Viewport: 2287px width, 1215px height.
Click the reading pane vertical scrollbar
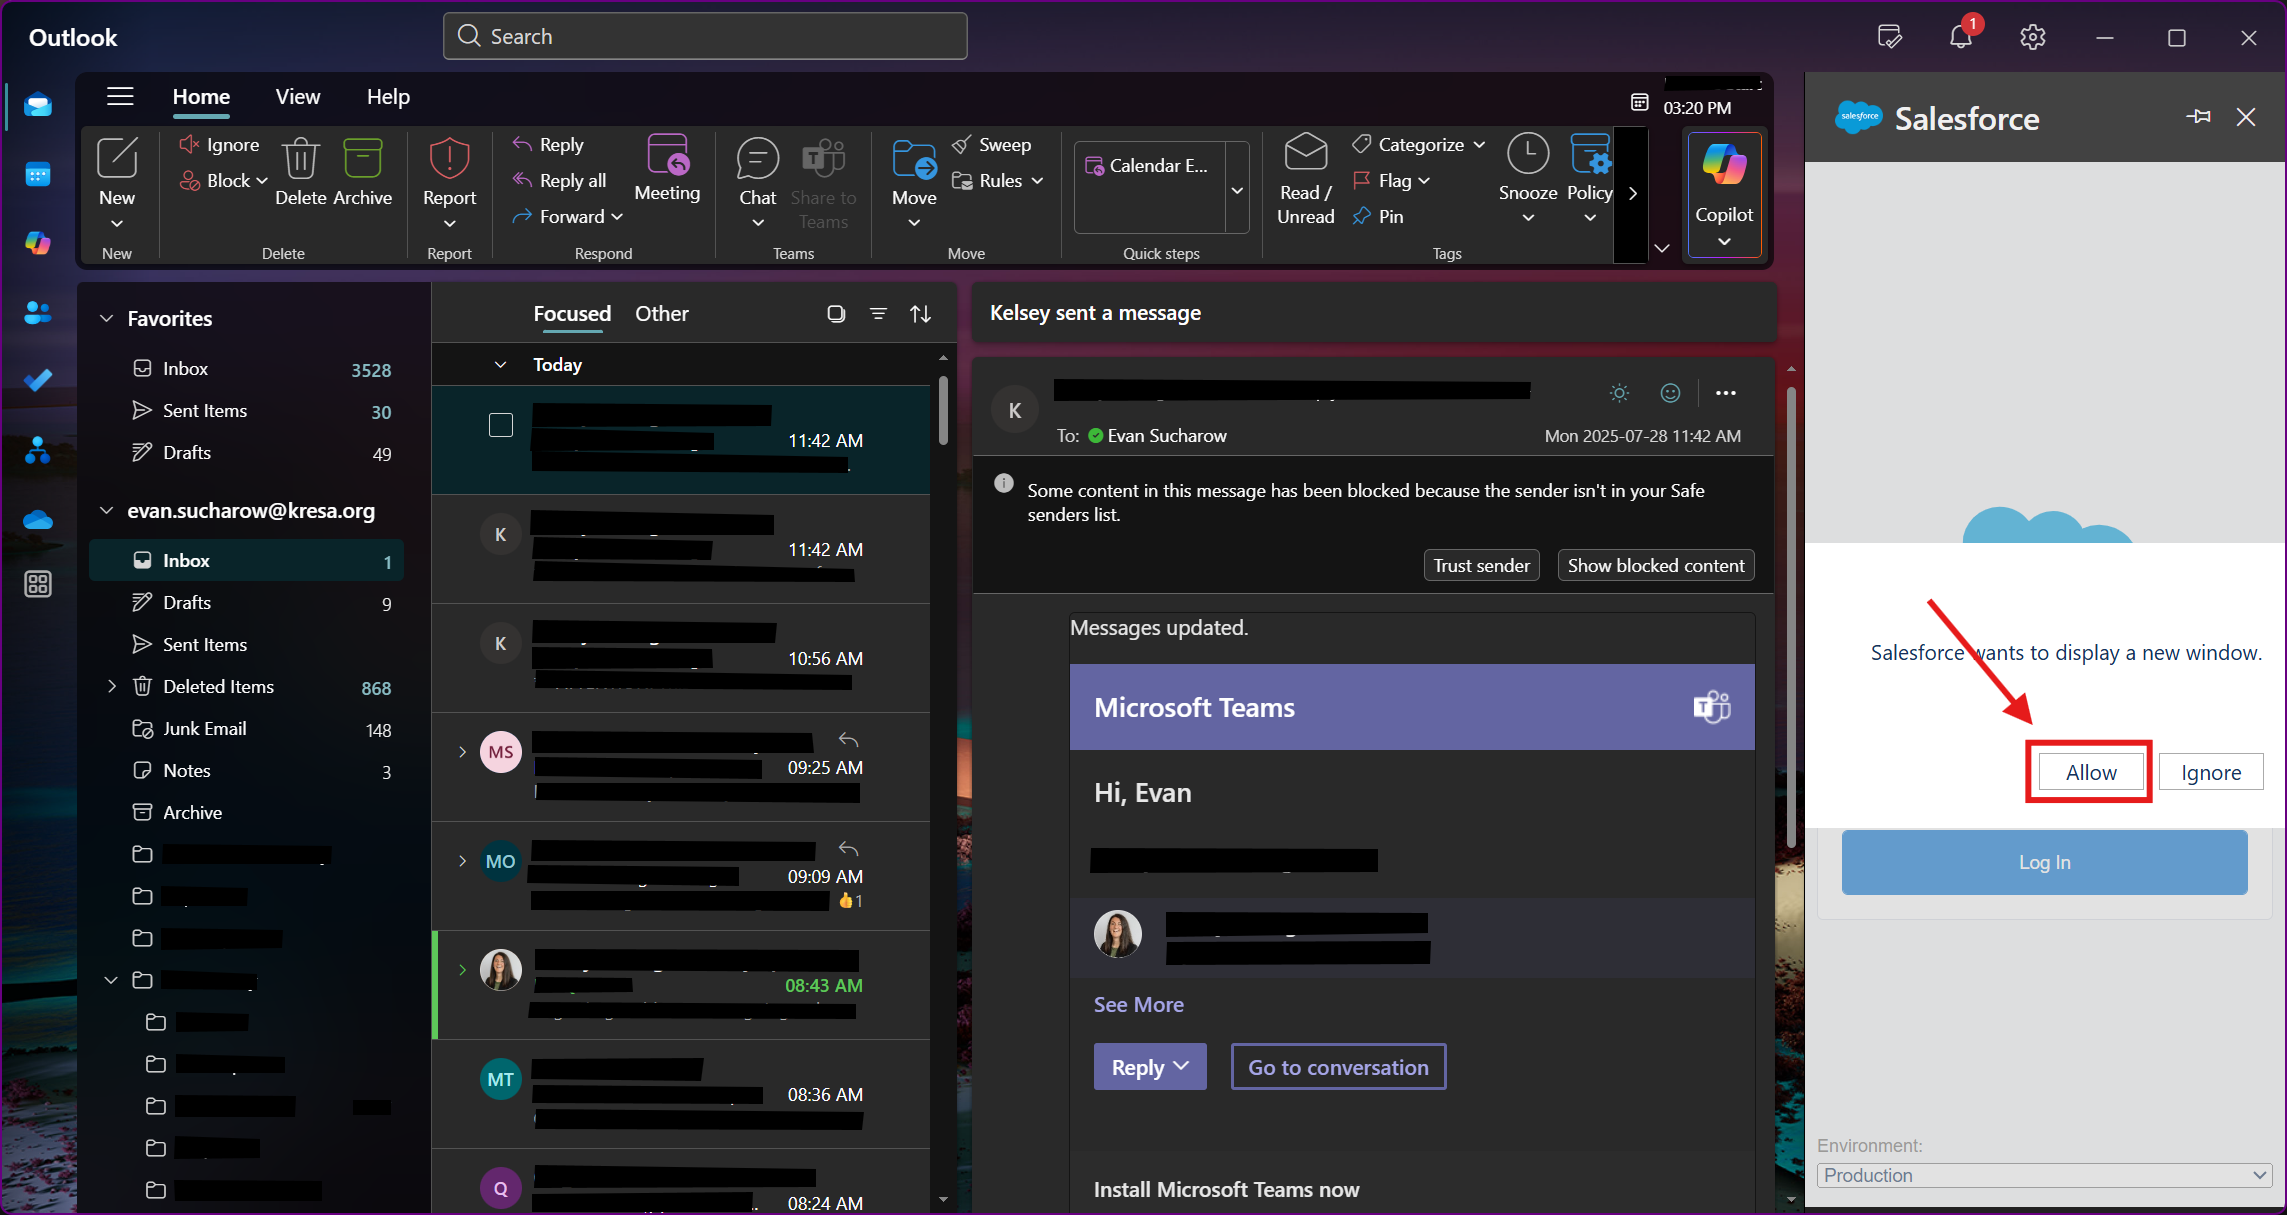point(1790,617)
